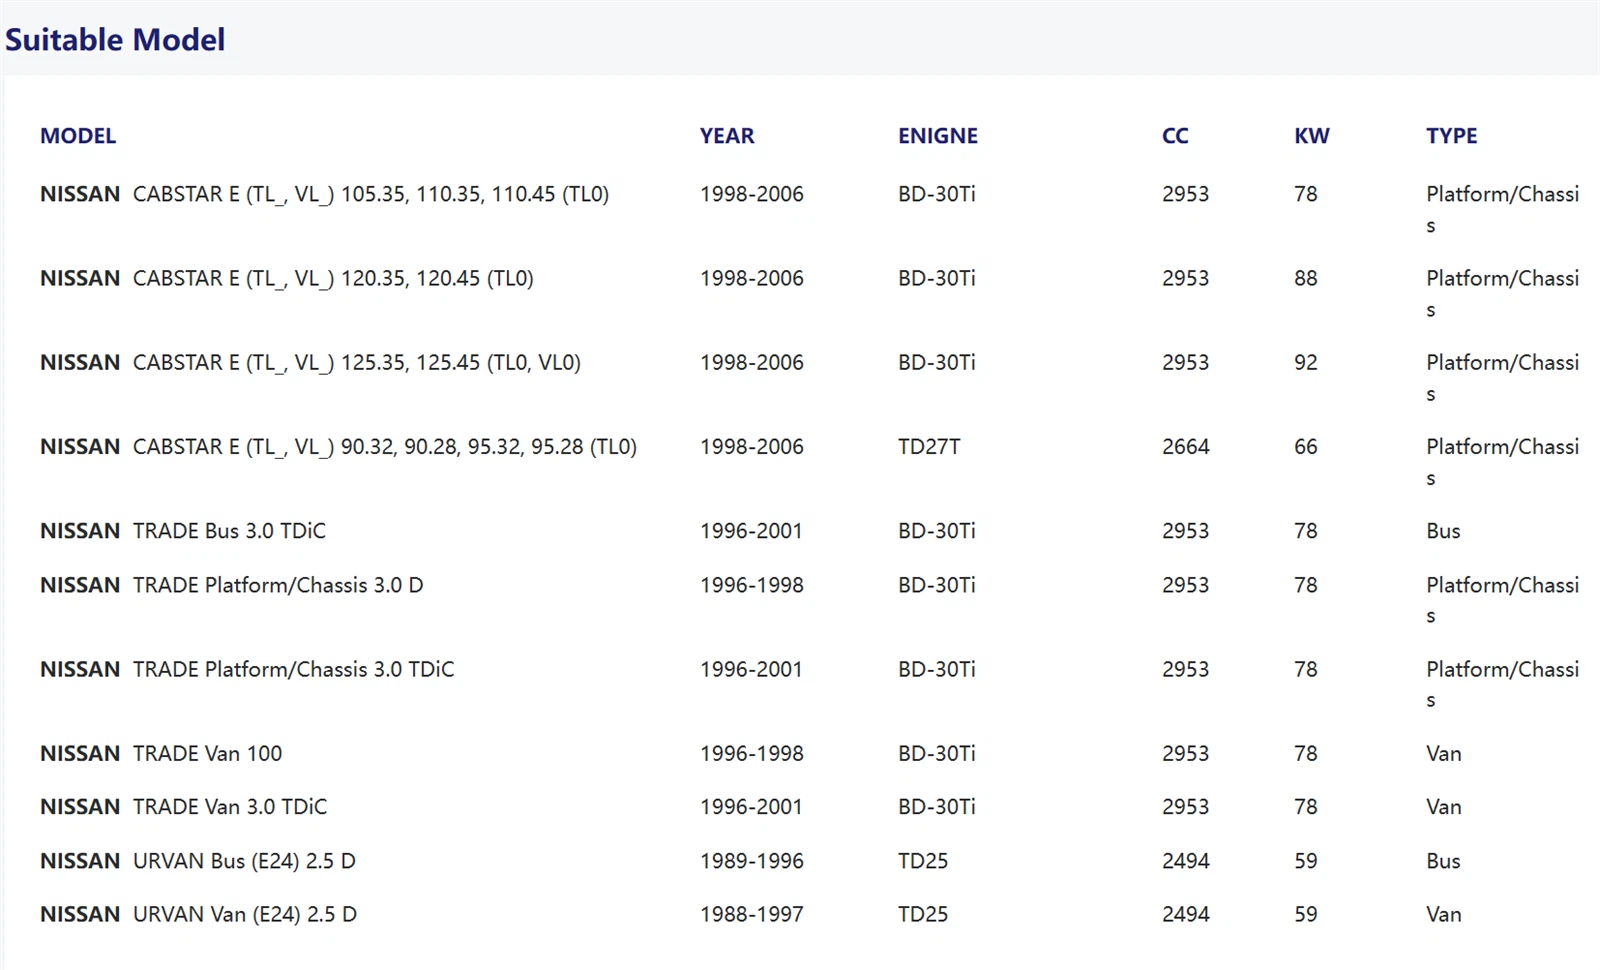Click type Van in TRADE Van 3.0 TDiC row

tap(1444, 807)
